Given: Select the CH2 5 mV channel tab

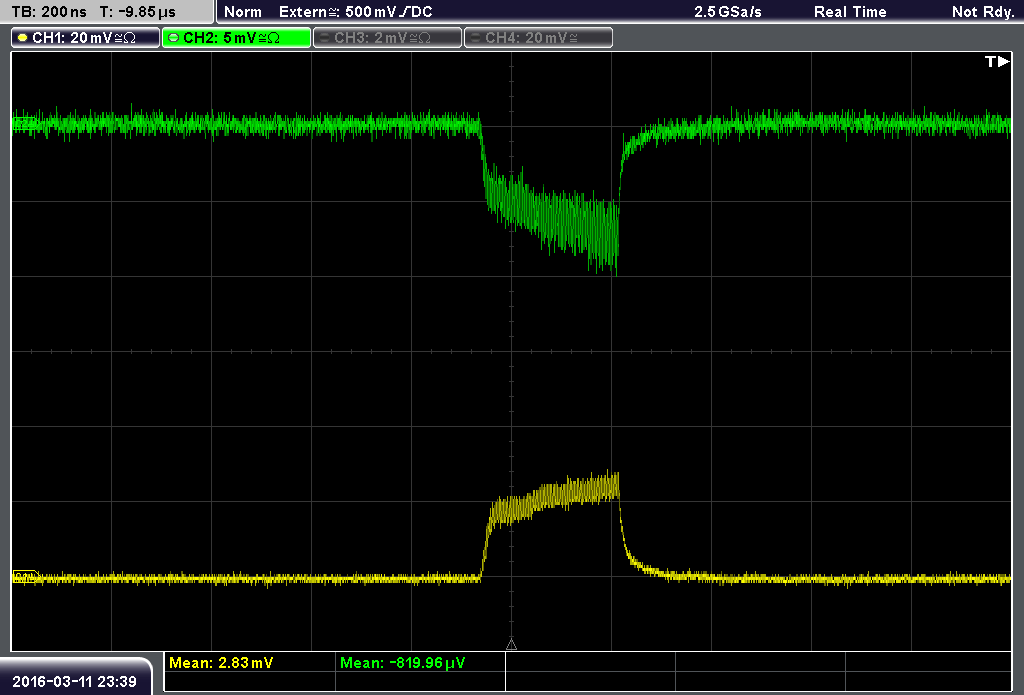Looking at the screenshot, I should (x=236, y=38).
